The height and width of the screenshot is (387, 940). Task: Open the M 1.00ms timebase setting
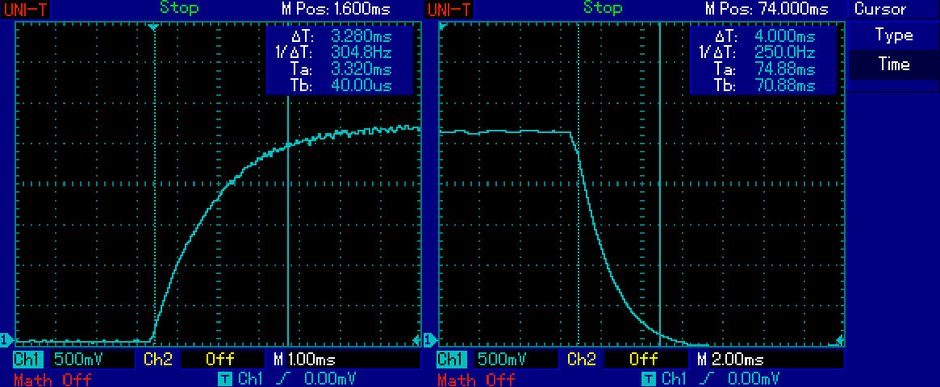coord(305,359)
